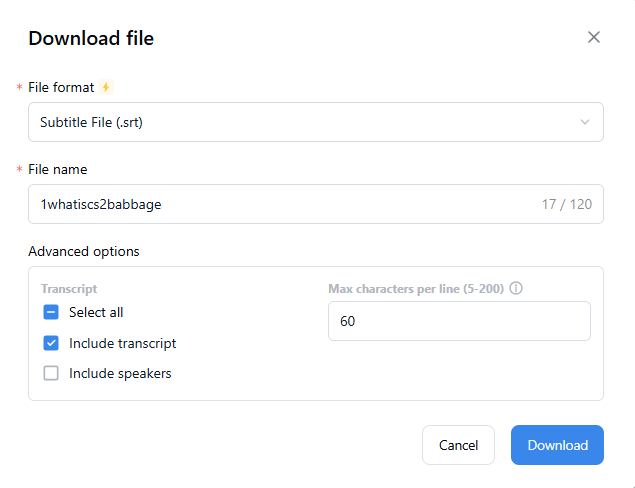Toggle the Select all checkbox
The width and height of the screenshot is (635, 488).
(51, 312)
